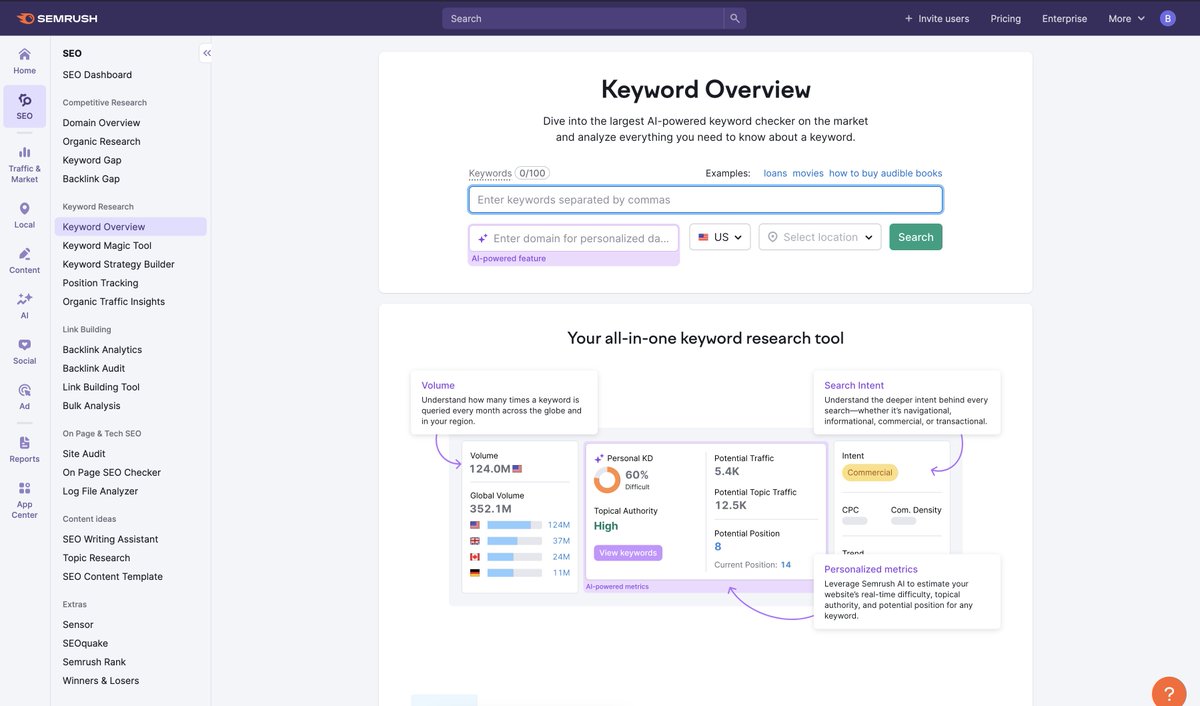This screenshot has height=706, width=1200.
Task: Open the Local icon in left rail
Action: coord(24,215)
